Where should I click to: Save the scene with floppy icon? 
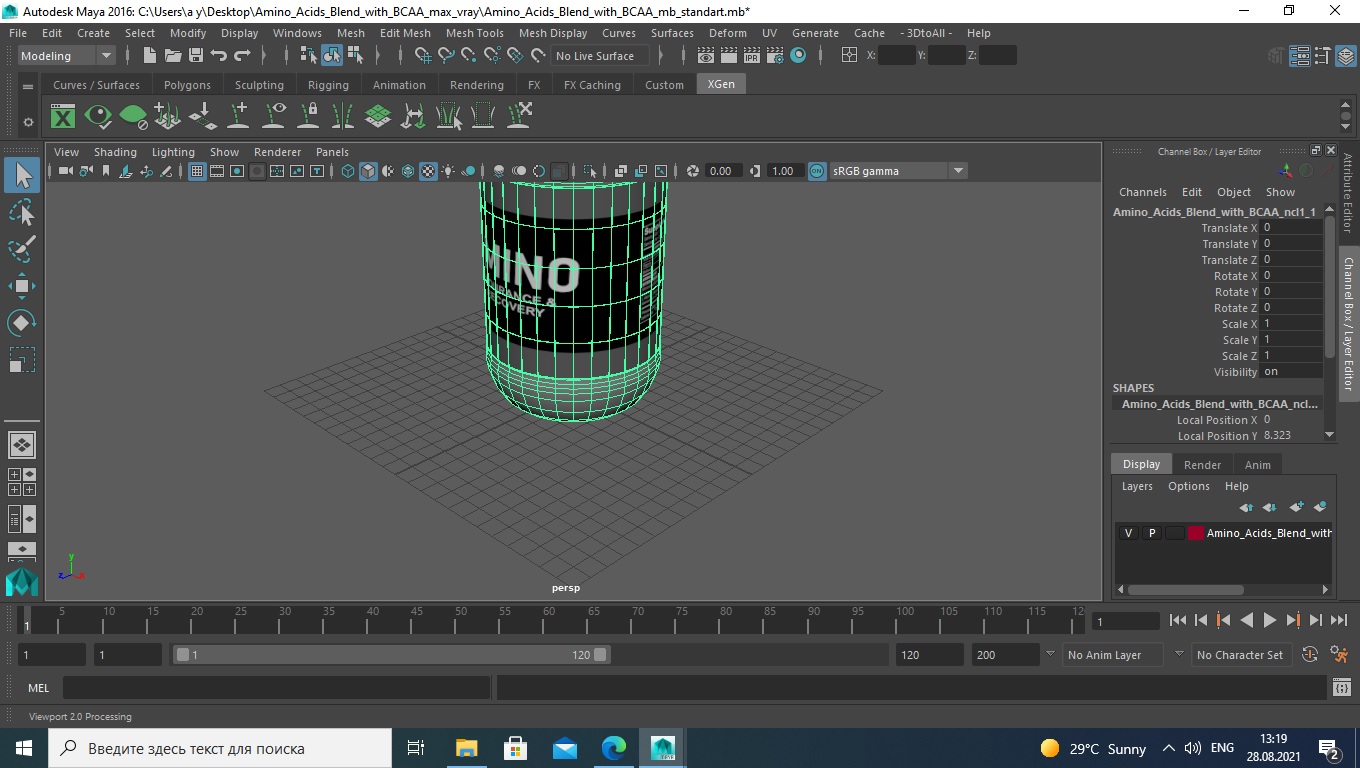click(x=196, y=55)
